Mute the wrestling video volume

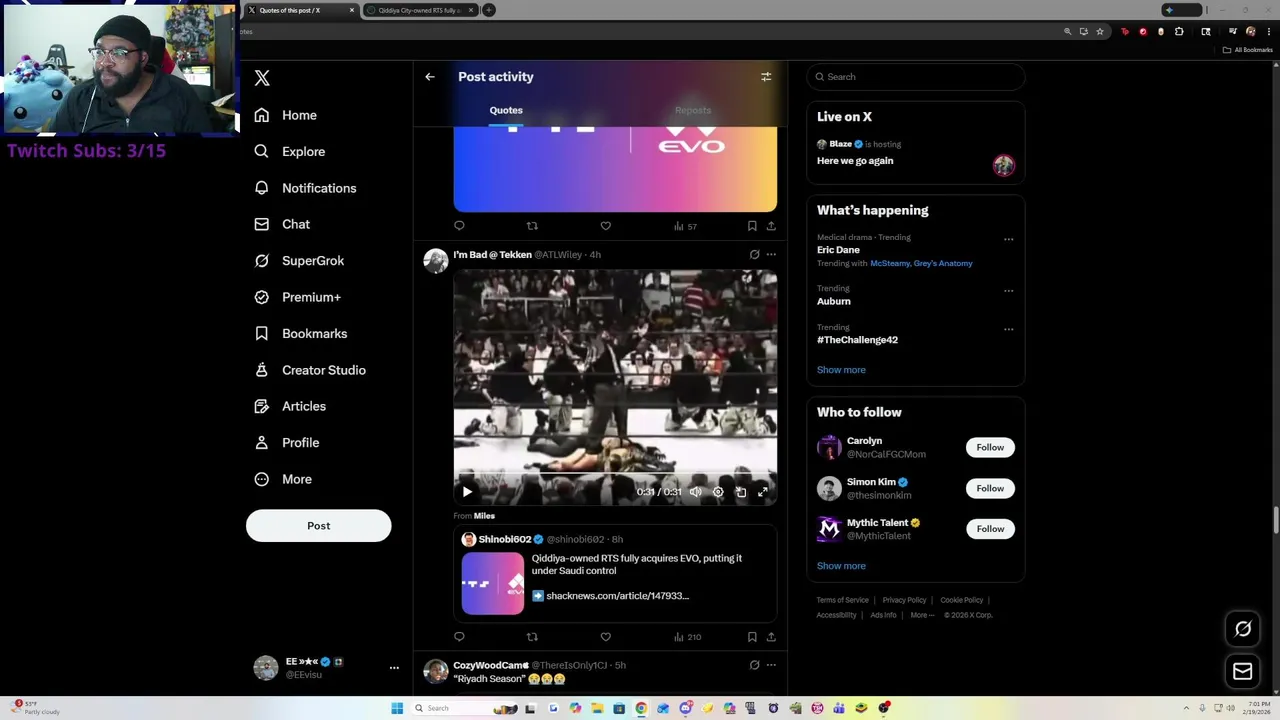click(695, 492)
